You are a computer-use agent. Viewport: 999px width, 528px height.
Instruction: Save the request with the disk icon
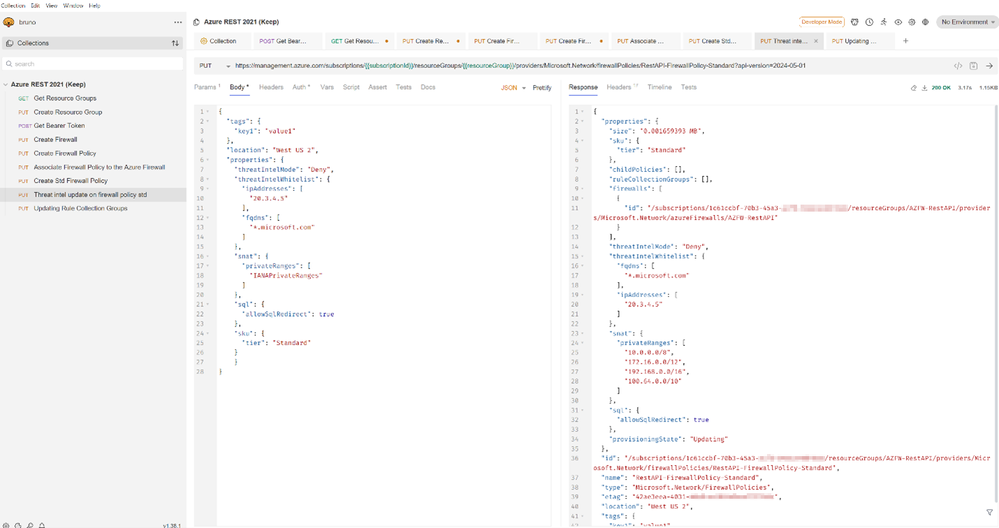point(974,66)
